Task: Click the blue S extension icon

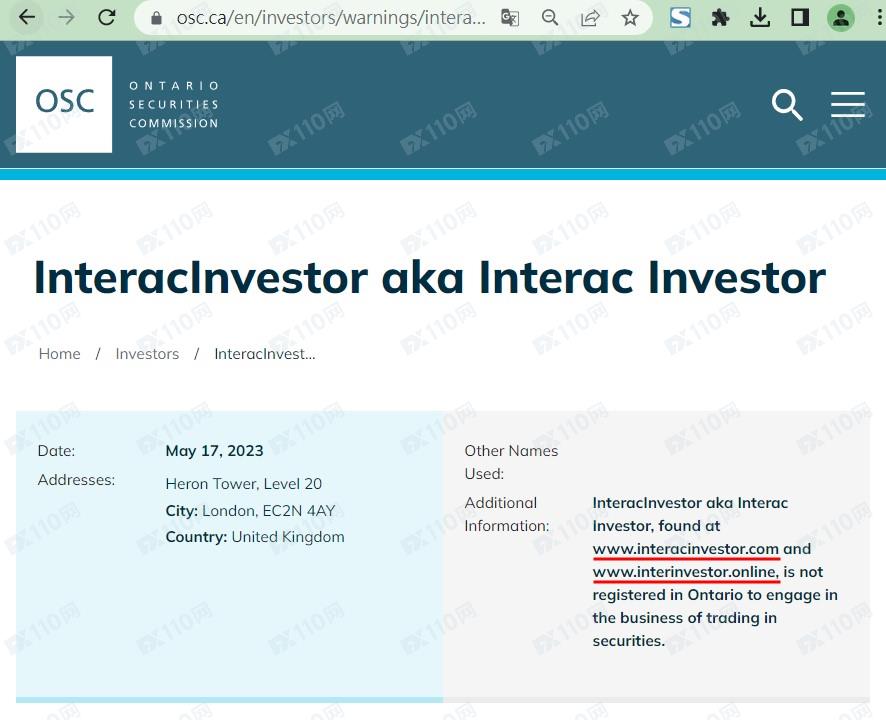Action: (681, 17)
